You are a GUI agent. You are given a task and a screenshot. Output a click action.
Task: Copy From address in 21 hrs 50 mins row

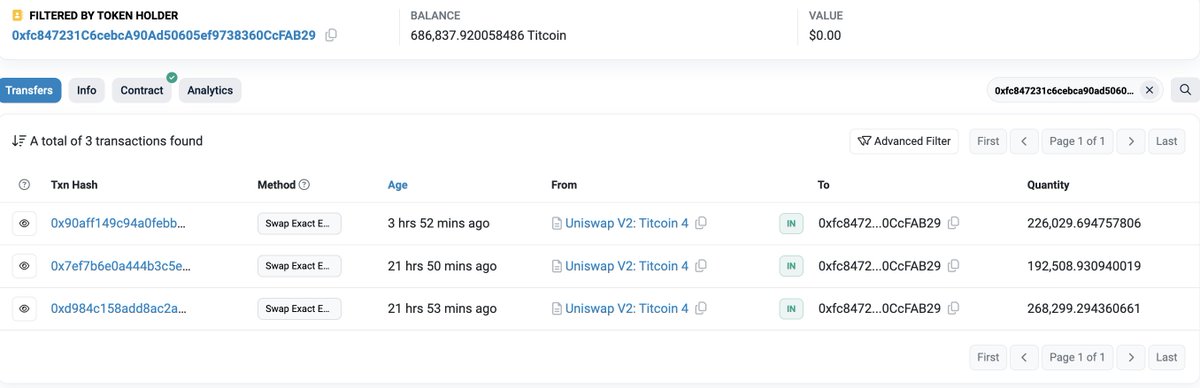701,266
